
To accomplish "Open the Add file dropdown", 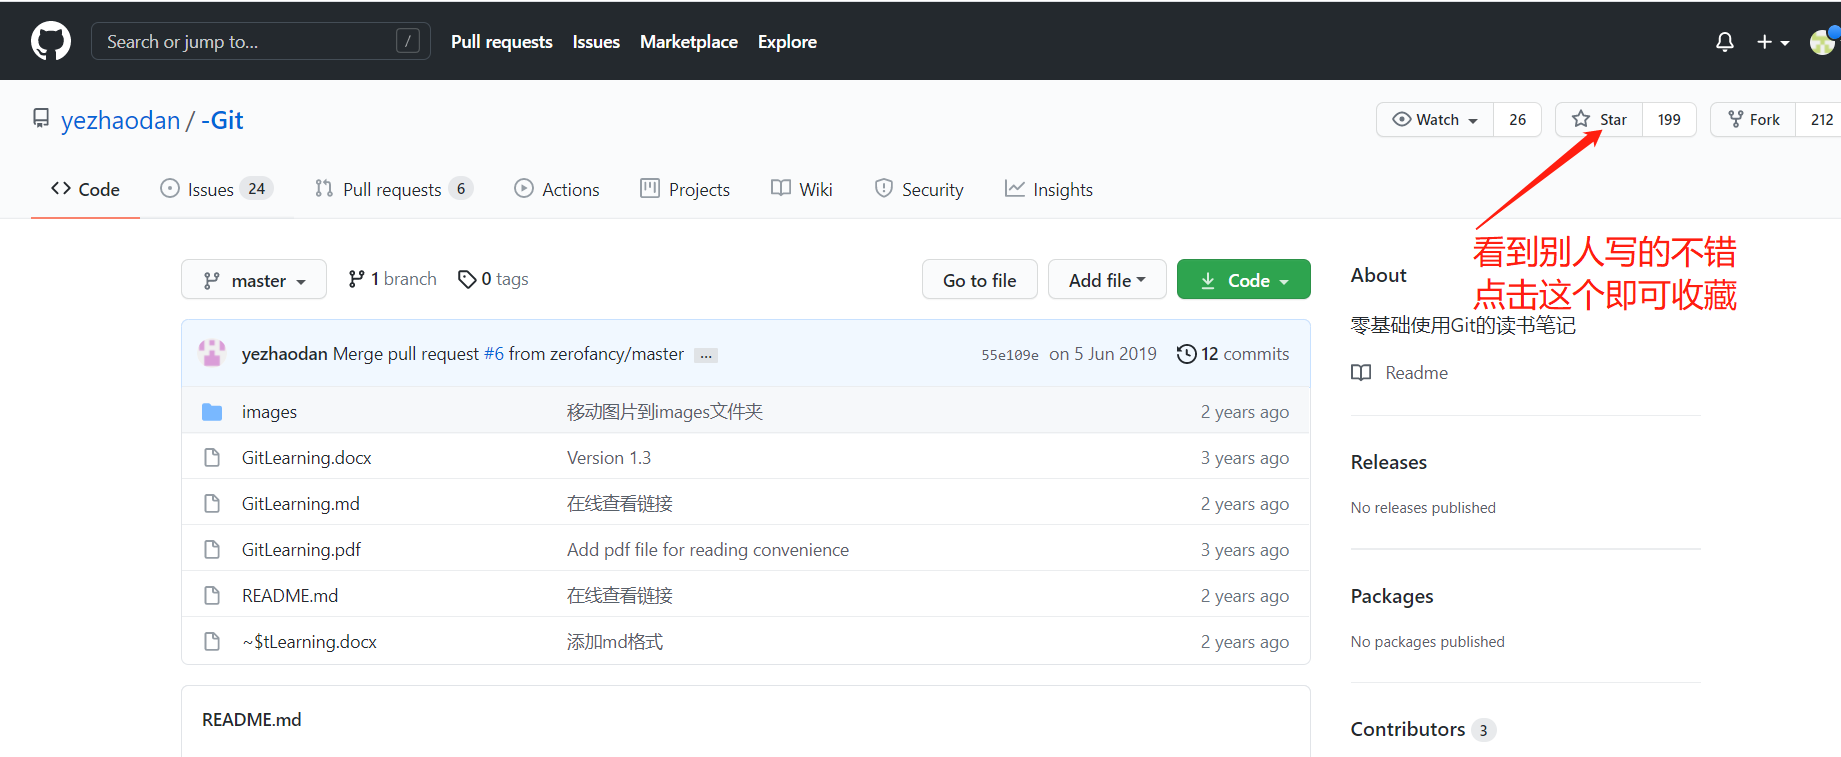I will (x=1107, y=280).
